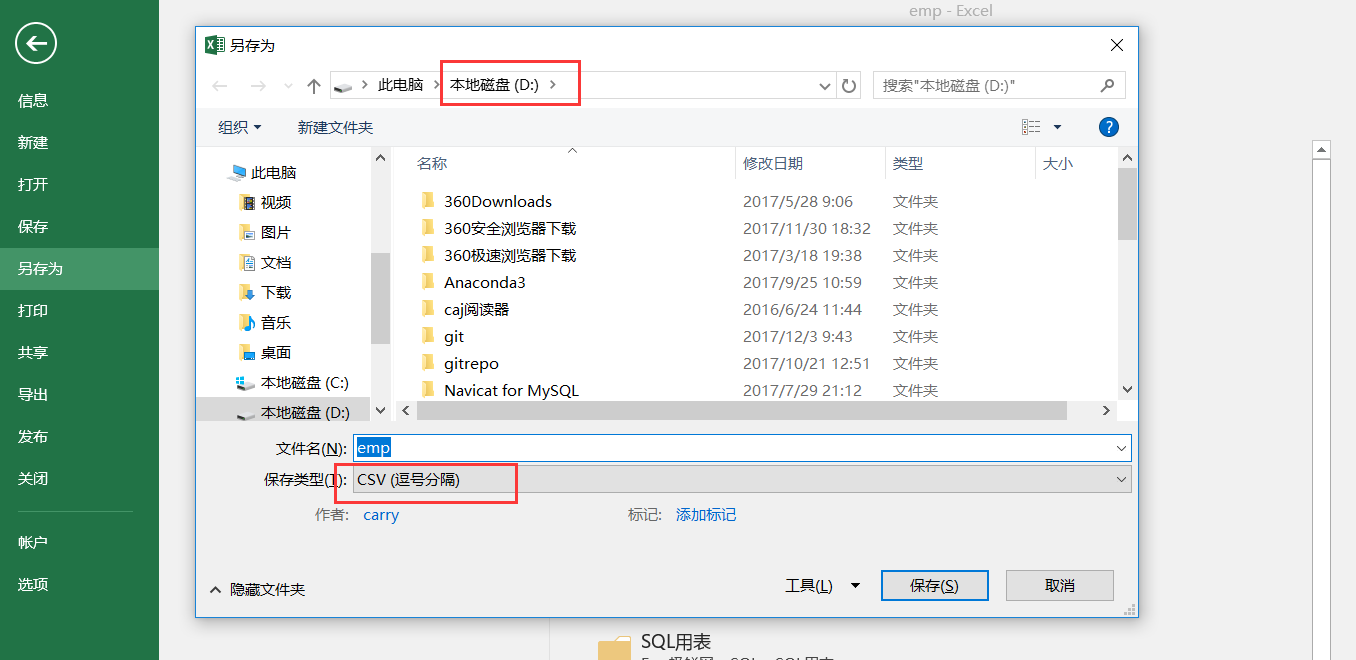Open the Anaconda3 folder icon
The image size is (1356, 660).
[428, 283]
